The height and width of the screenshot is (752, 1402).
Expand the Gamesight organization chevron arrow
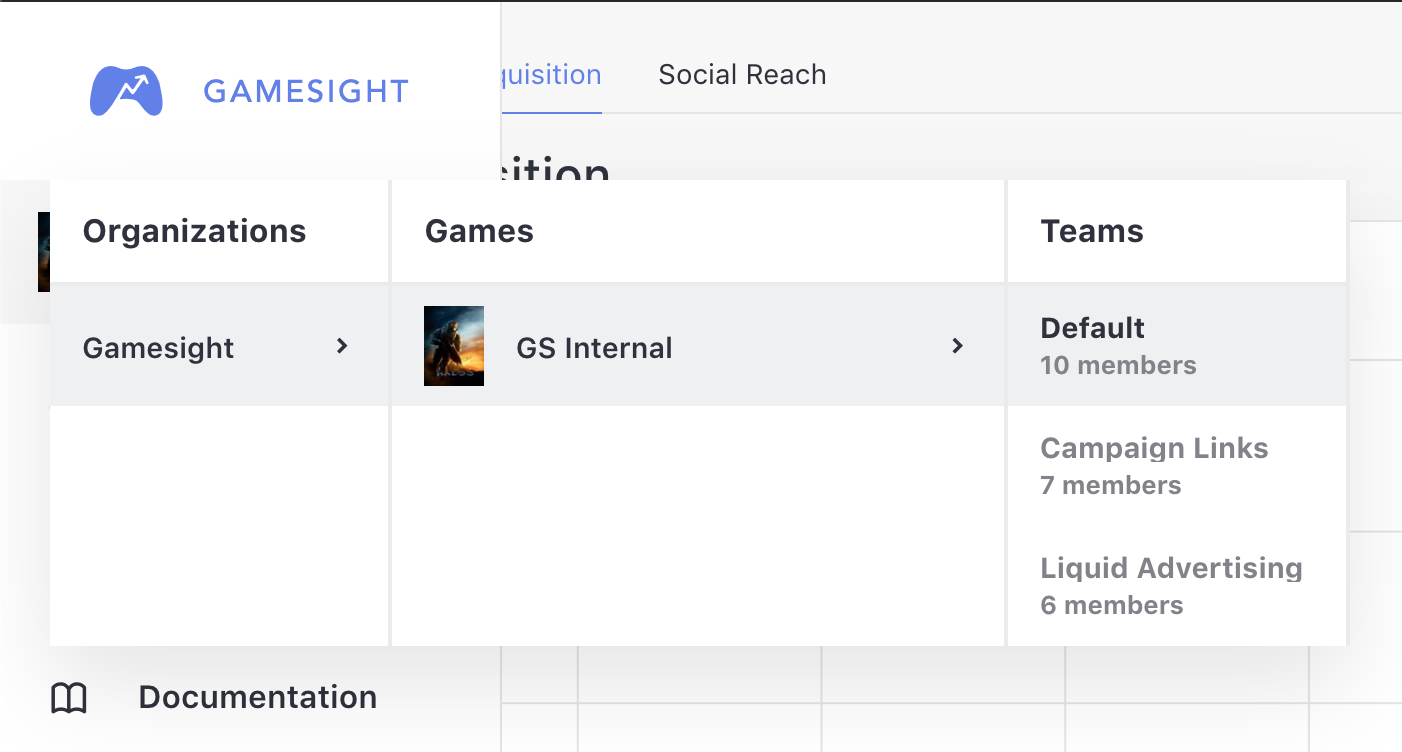(x=342, y=346)
